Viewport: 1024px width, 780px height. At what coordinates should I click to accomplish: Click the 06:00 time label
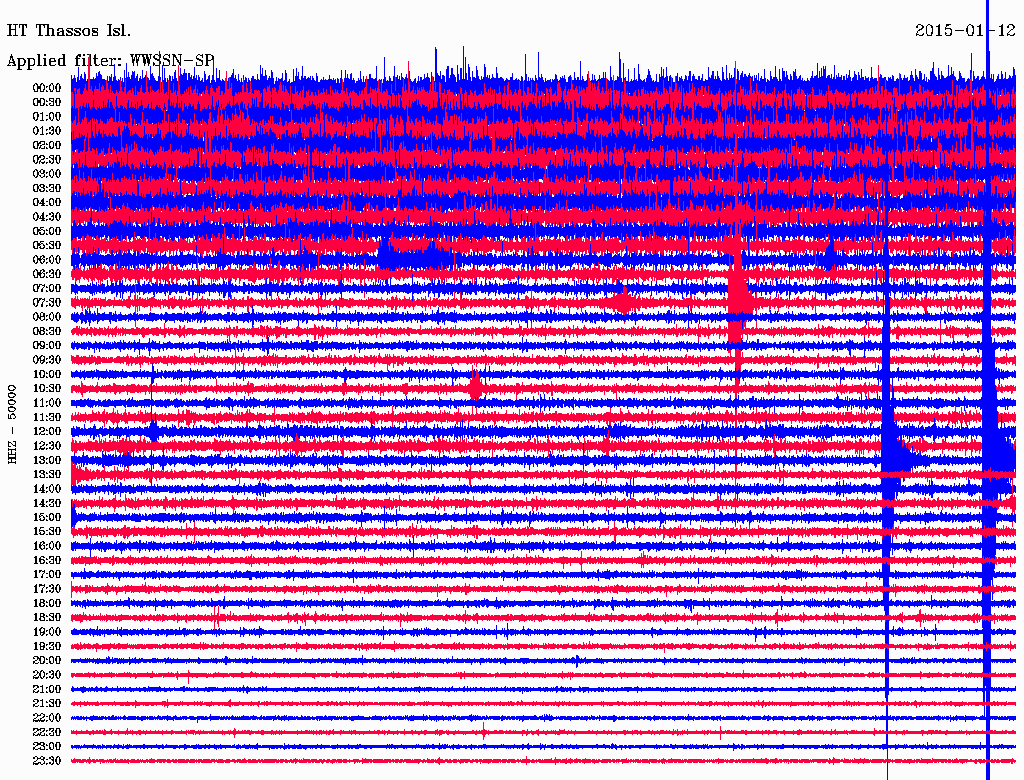tap(47, 260)
